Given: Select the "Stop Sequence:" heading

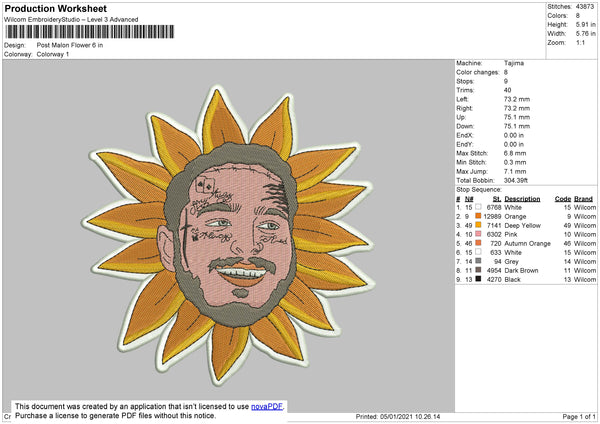Looking at the screenshot, I should (x=479, y=190).
